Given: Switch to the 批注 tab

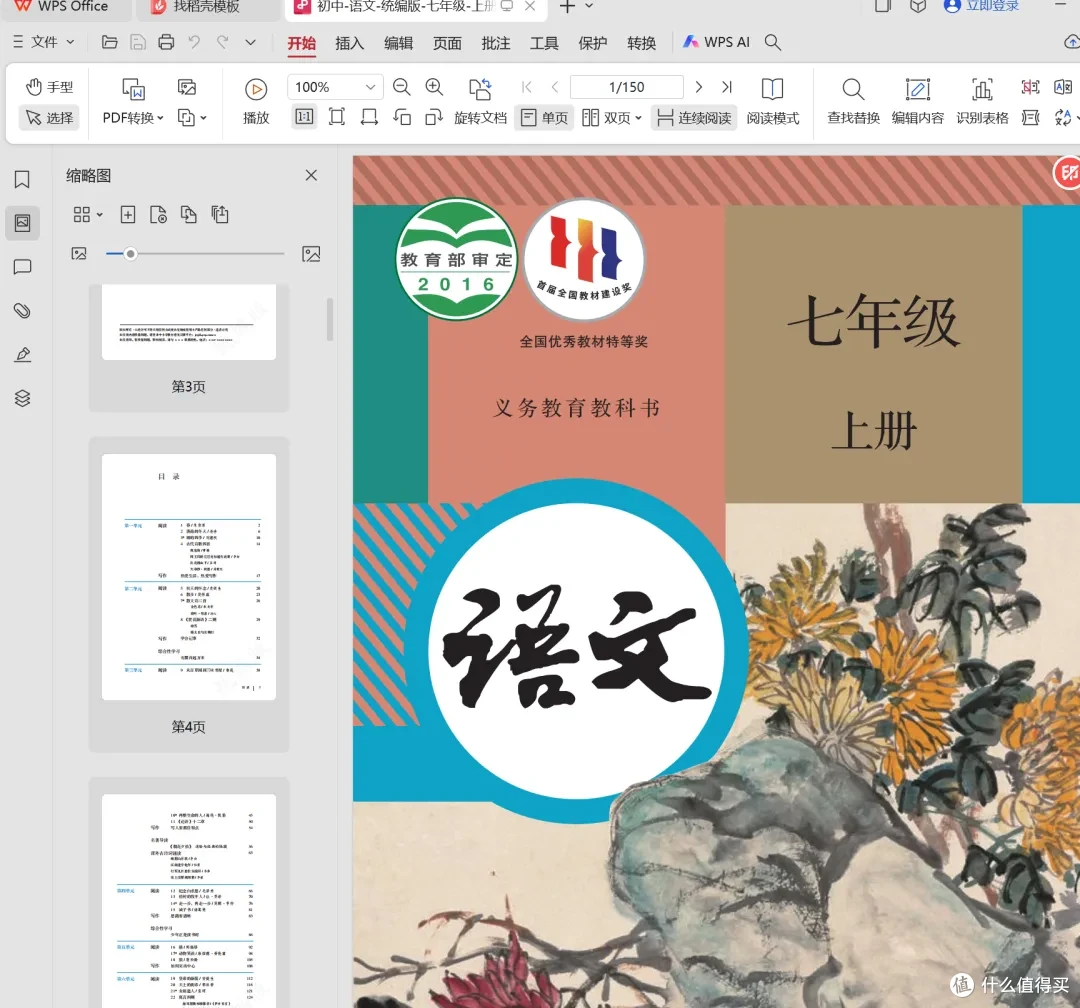Looking at the screenshot, I should [496, 43].
